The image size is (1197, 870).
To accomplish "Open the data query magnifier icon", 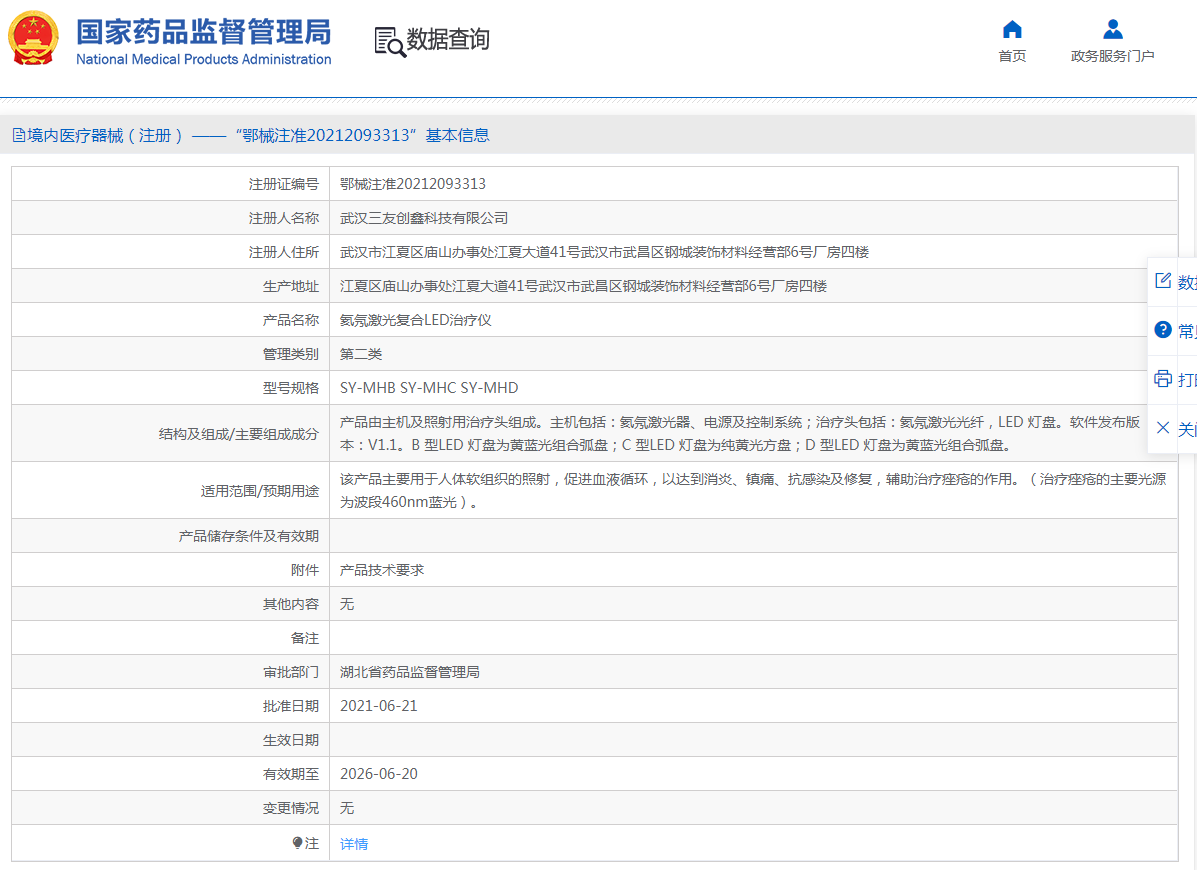I will 389,42.
